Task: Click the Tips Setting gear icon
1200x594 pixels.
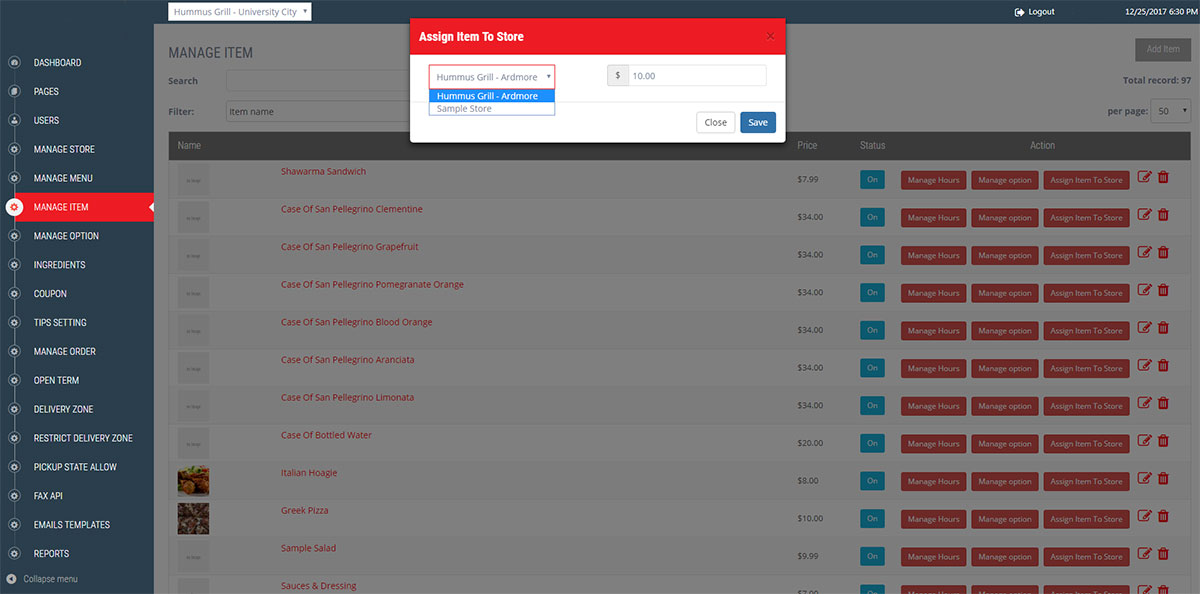Action: click(x=14, y=323)
